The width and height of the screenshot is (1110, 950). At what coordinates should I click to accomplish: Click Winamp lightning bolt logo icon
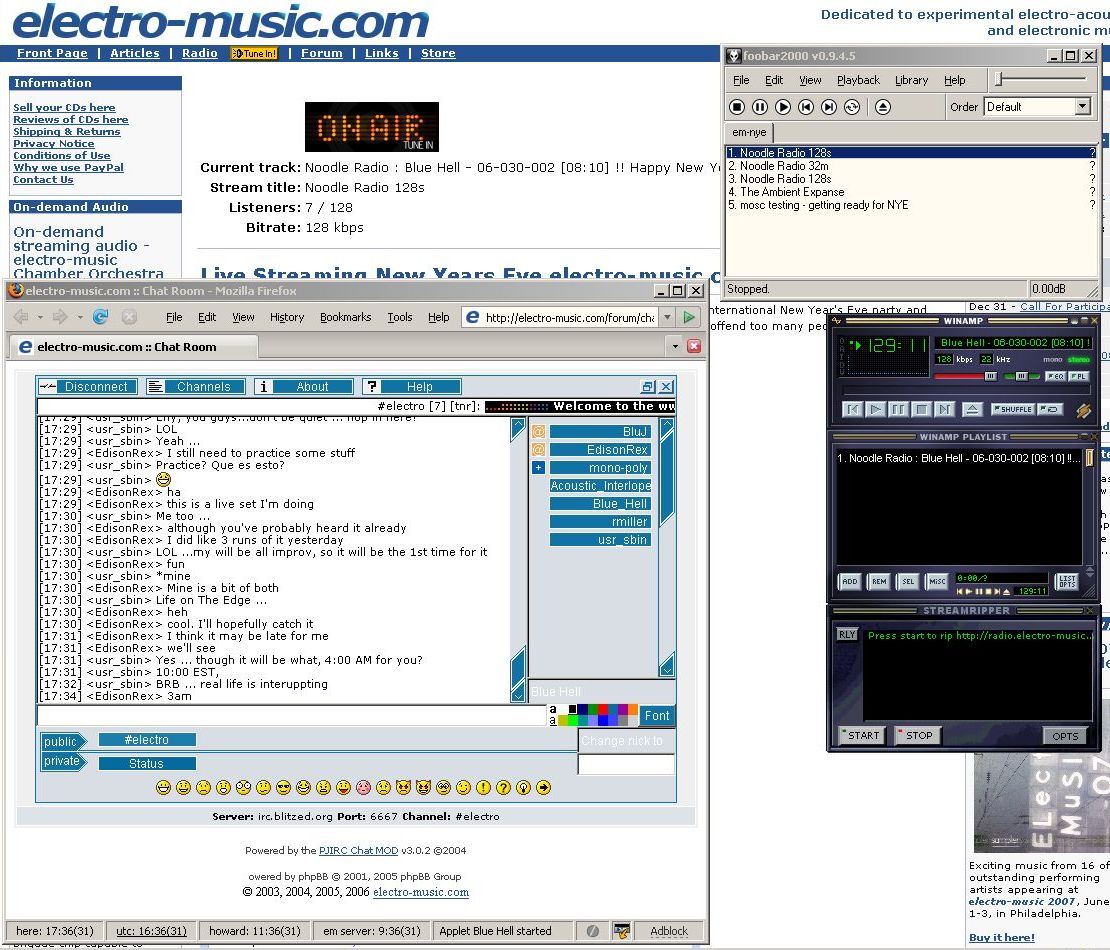1083,410
